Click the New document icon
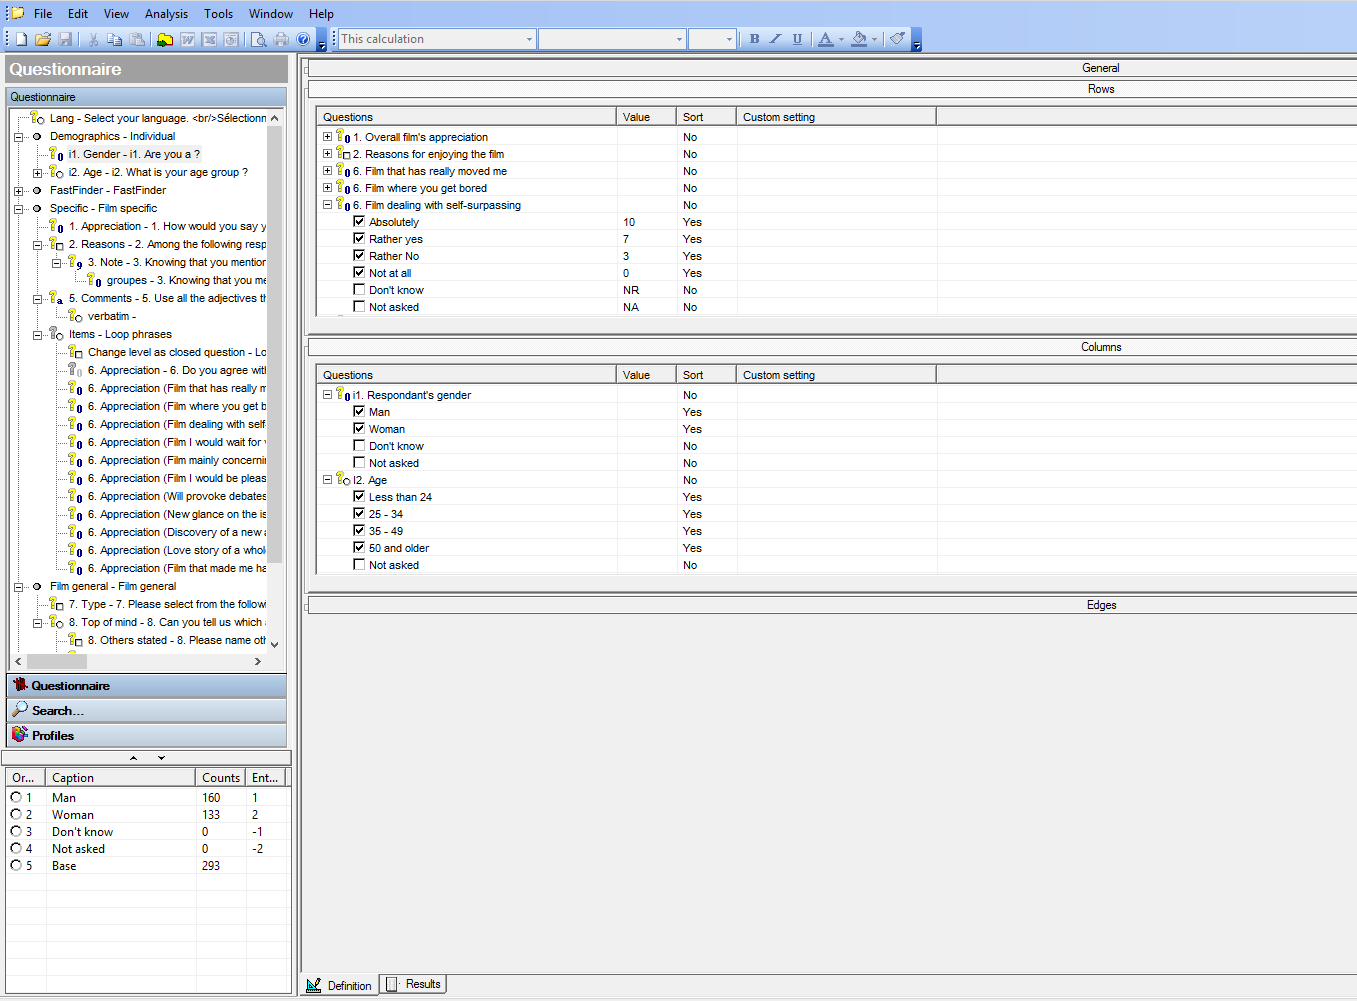The width and height of the screenshot is (1357, 1001). pos(21,39)
